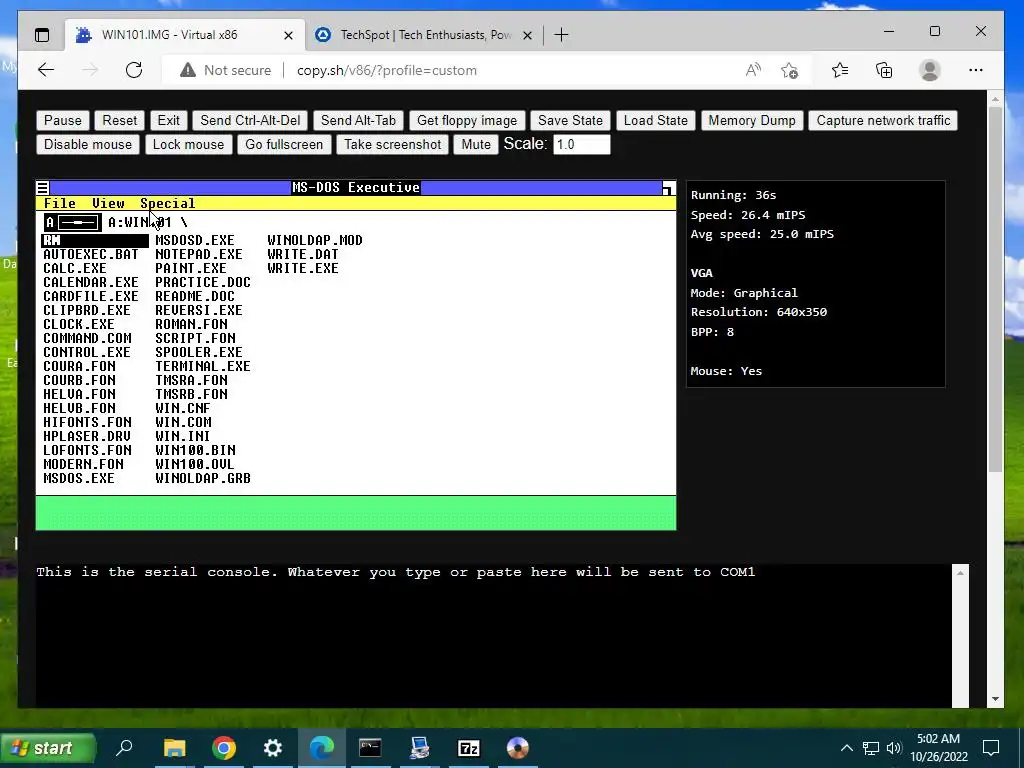
Task: Select CONTROL.EXE in the file list
Action: click(87, 352)
